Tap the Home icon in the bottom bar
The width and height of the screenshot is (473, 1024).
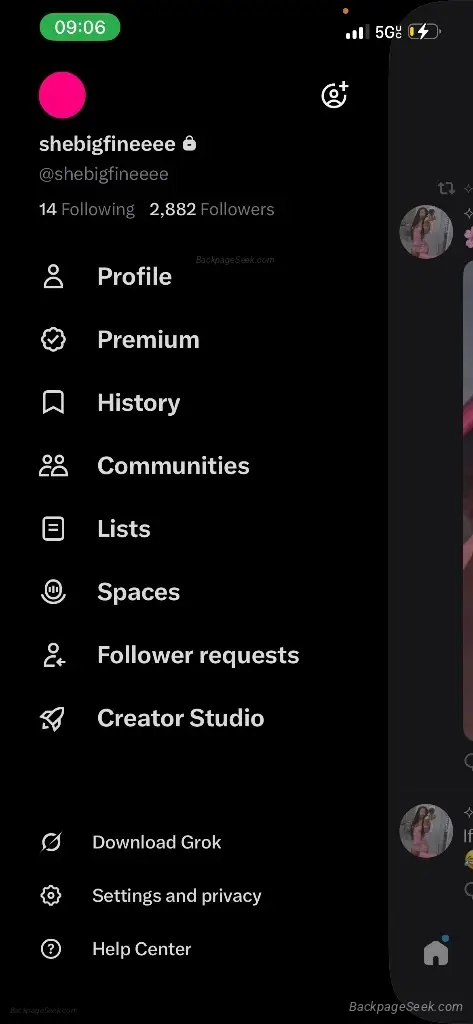click(x=436, y=953)
